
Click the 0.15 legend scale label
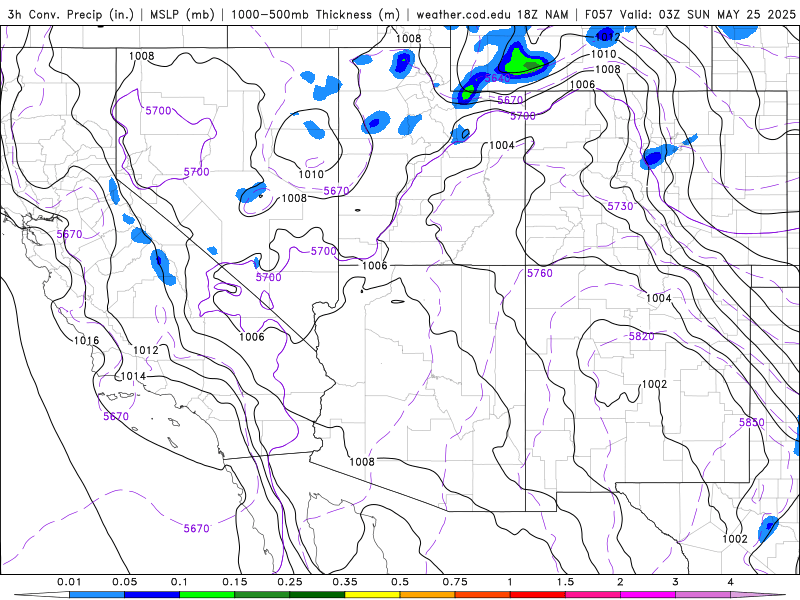[x=235, y=582]
